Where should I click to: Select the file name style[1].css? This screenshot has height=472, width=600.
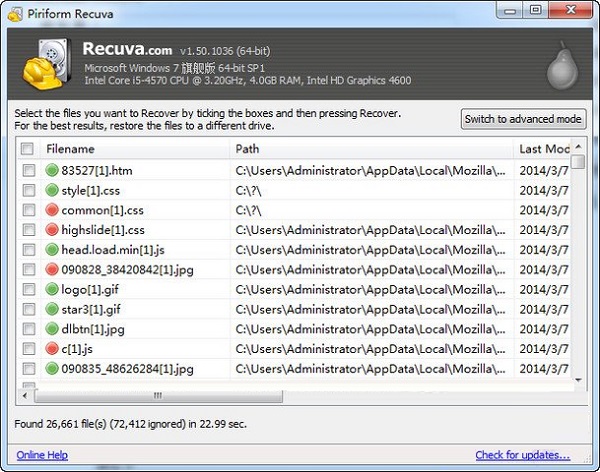tap(91, 191)
